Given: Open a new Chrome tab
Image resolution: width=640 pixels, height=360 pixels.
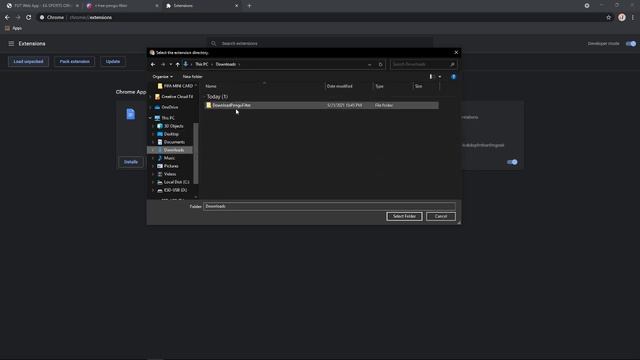Looking at the screenshot, I should pyautogui.click(x=249, y=6).
